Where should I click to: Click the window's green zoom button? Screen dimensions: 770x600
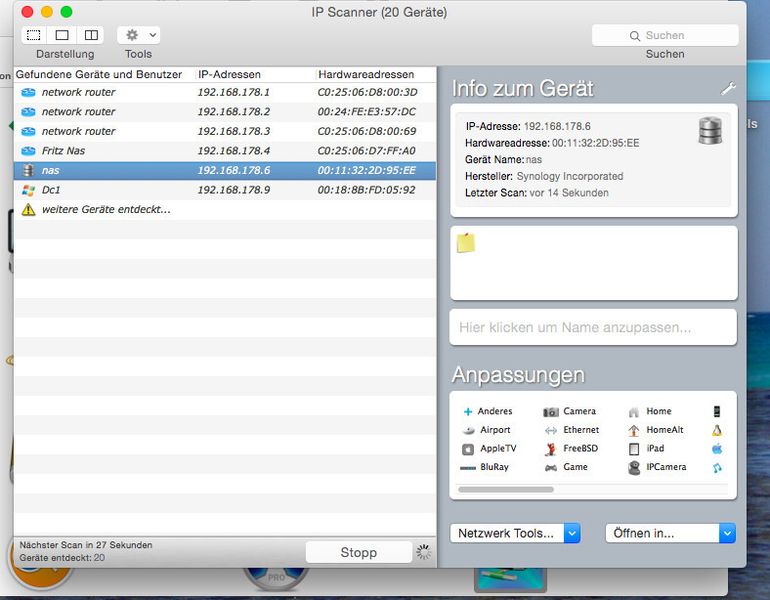[x=66, y=12]
